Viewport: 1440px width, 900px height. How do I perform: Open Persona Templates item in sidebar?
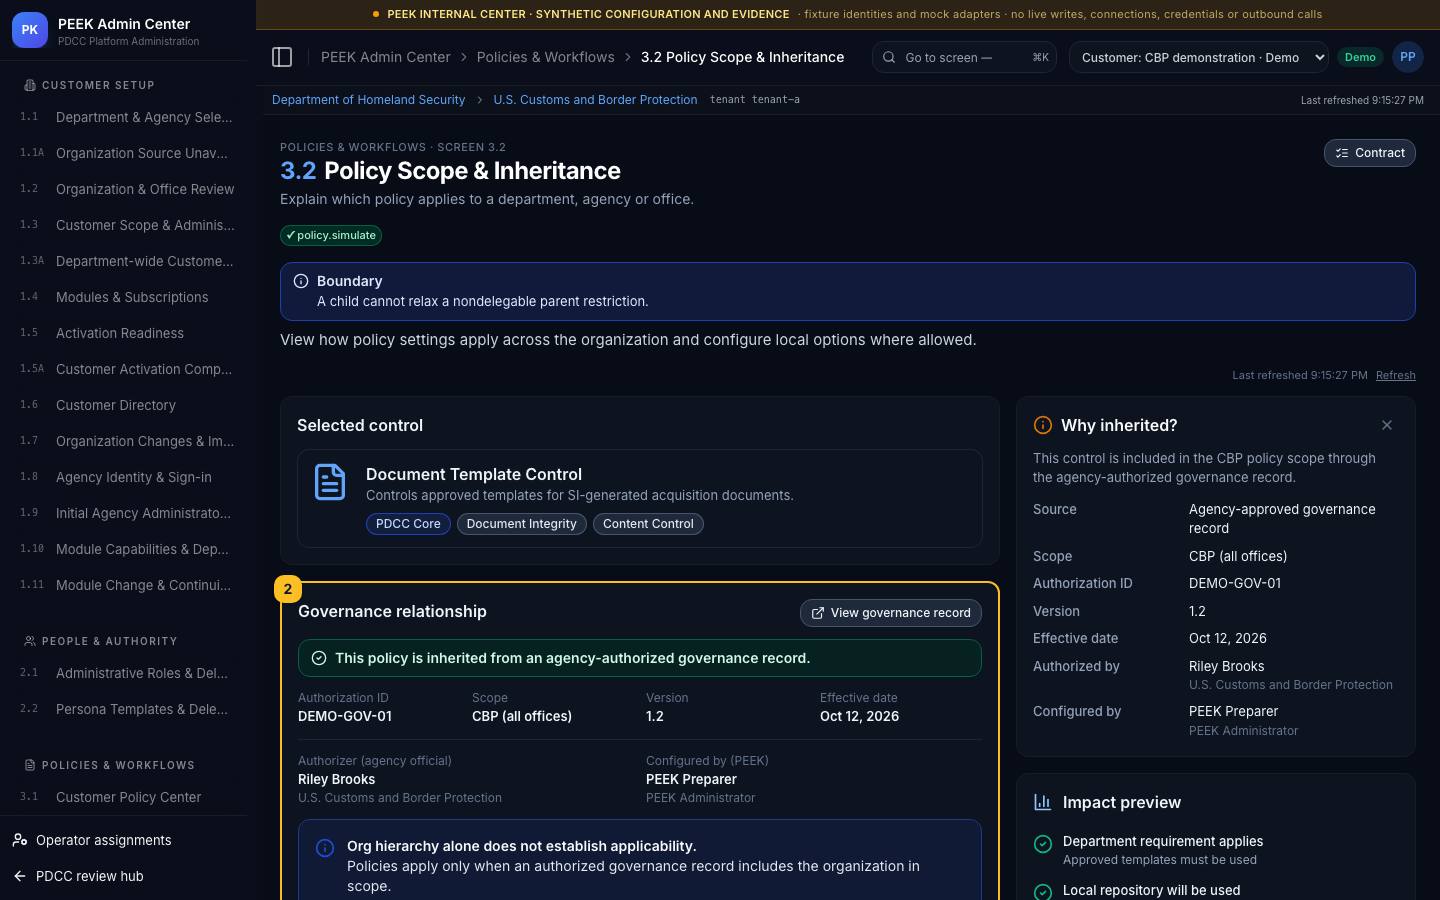[128, 709]
